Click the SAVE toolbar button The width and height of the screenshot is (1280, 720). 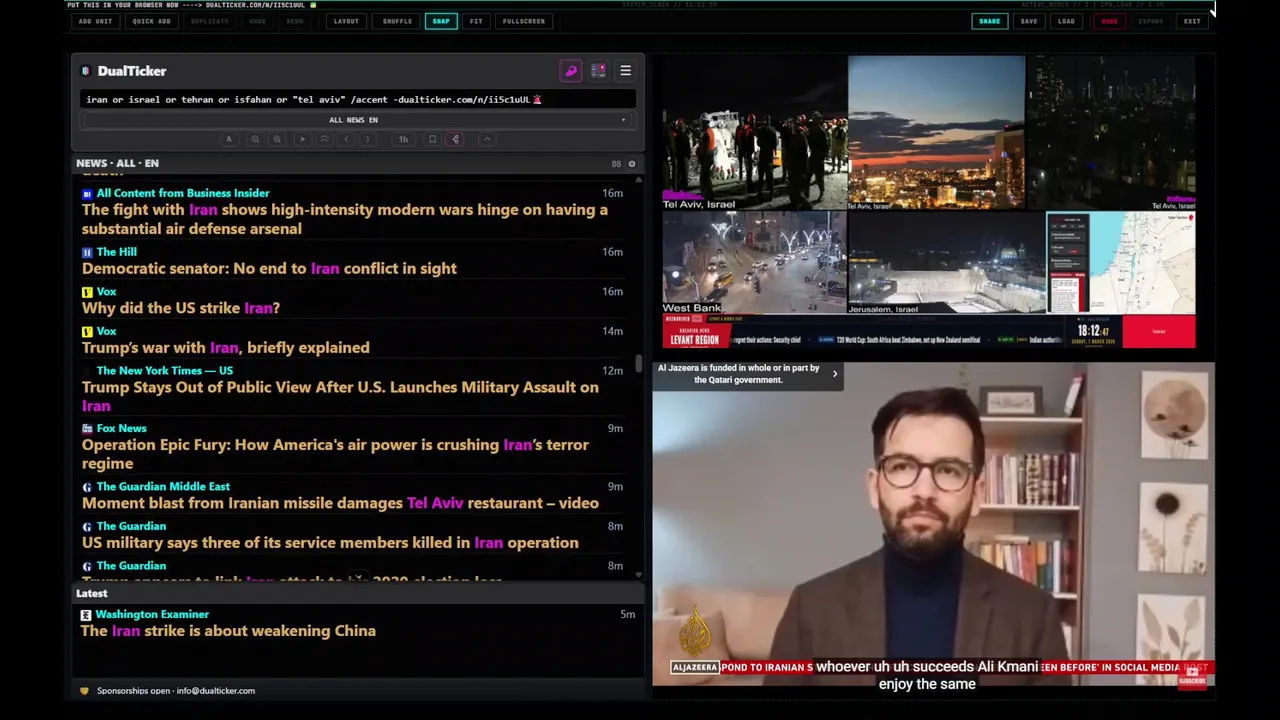[x=1029, y=21]
